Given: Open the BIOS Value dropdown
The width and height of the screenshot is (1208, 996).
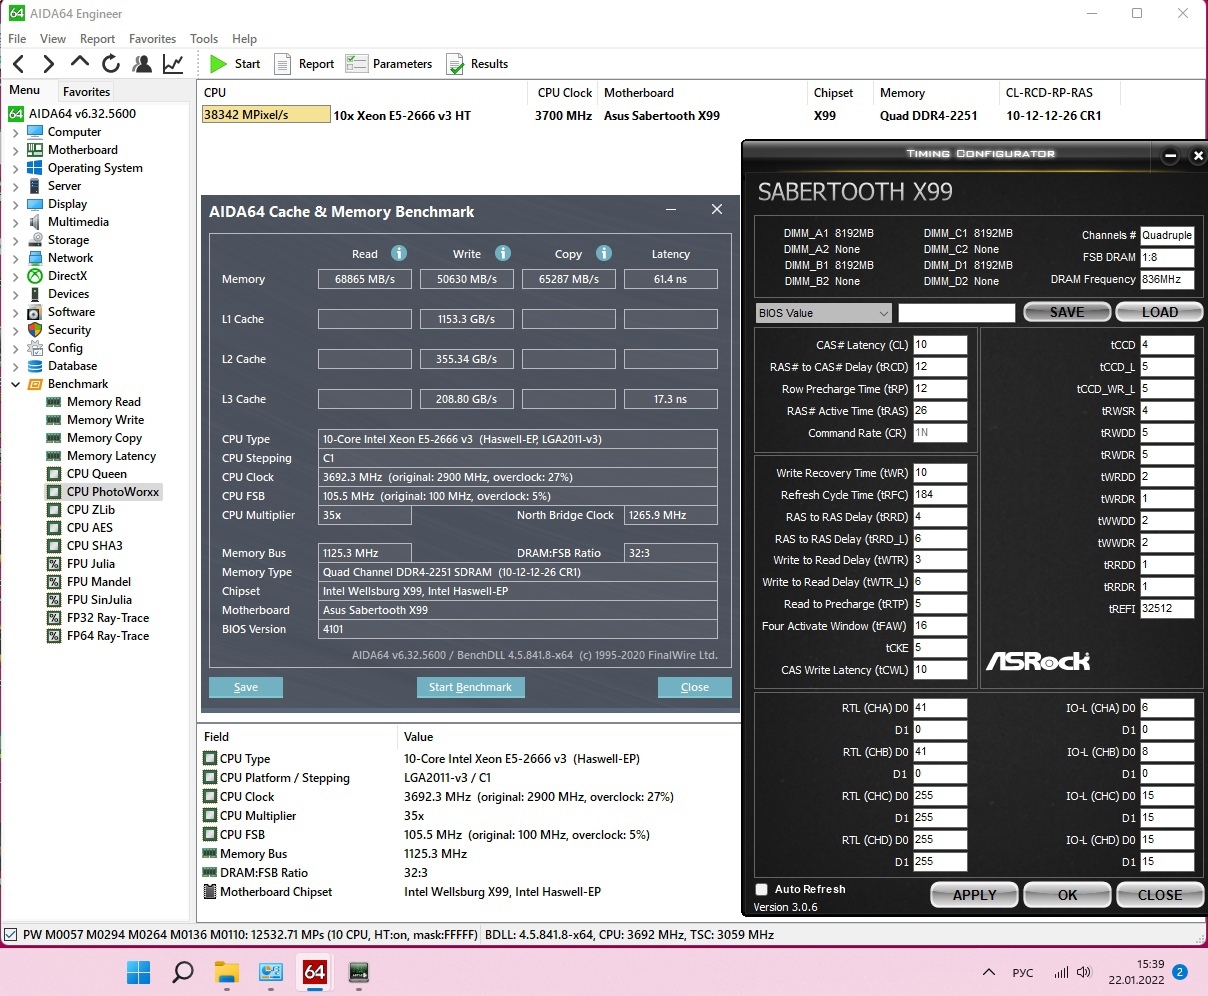Looking at the screenshot, I should click(x=823, y=313).
